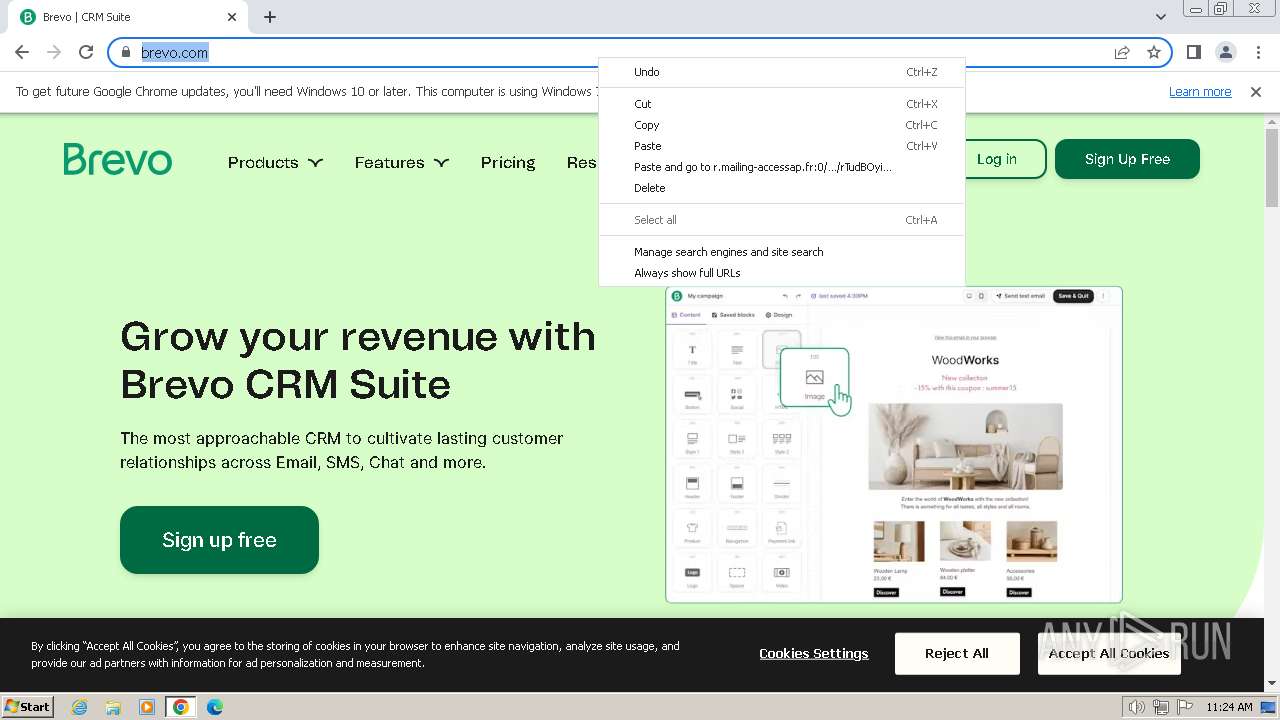Expand the Features dropdown menu
Screen dimensions: 1280x720
tap(402, 162)
